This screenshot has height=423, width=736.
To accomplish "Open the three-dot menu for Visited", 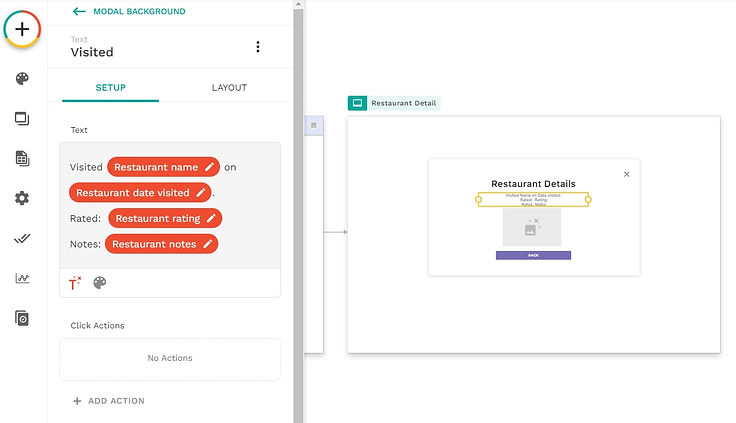I will (x=258, y=46).
